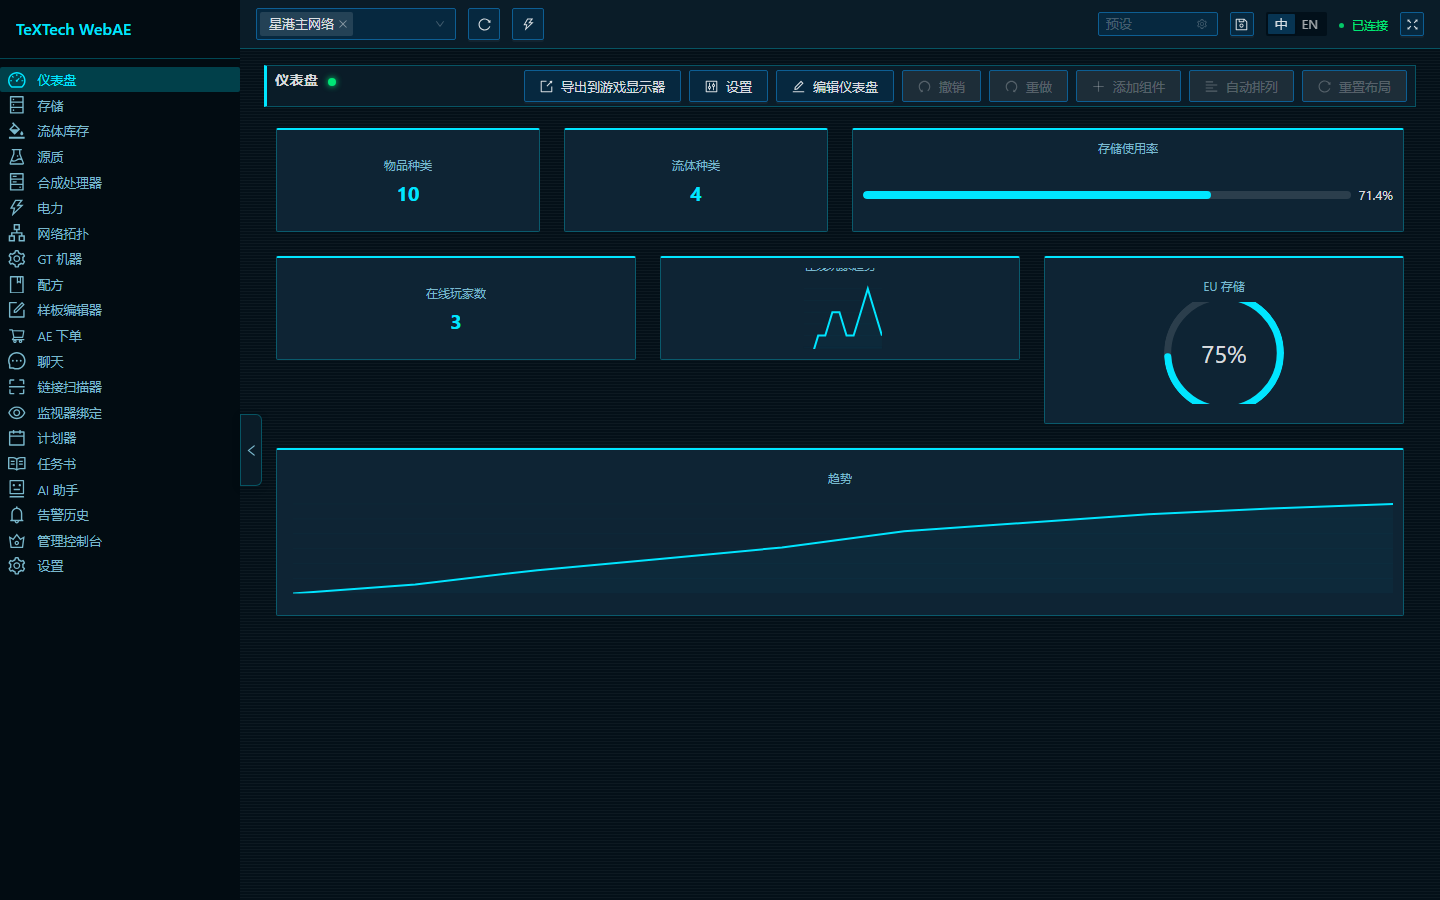1440x900 pixels.
Task: Click the 重置布局 reset layout button
Action: (1354, 87)
